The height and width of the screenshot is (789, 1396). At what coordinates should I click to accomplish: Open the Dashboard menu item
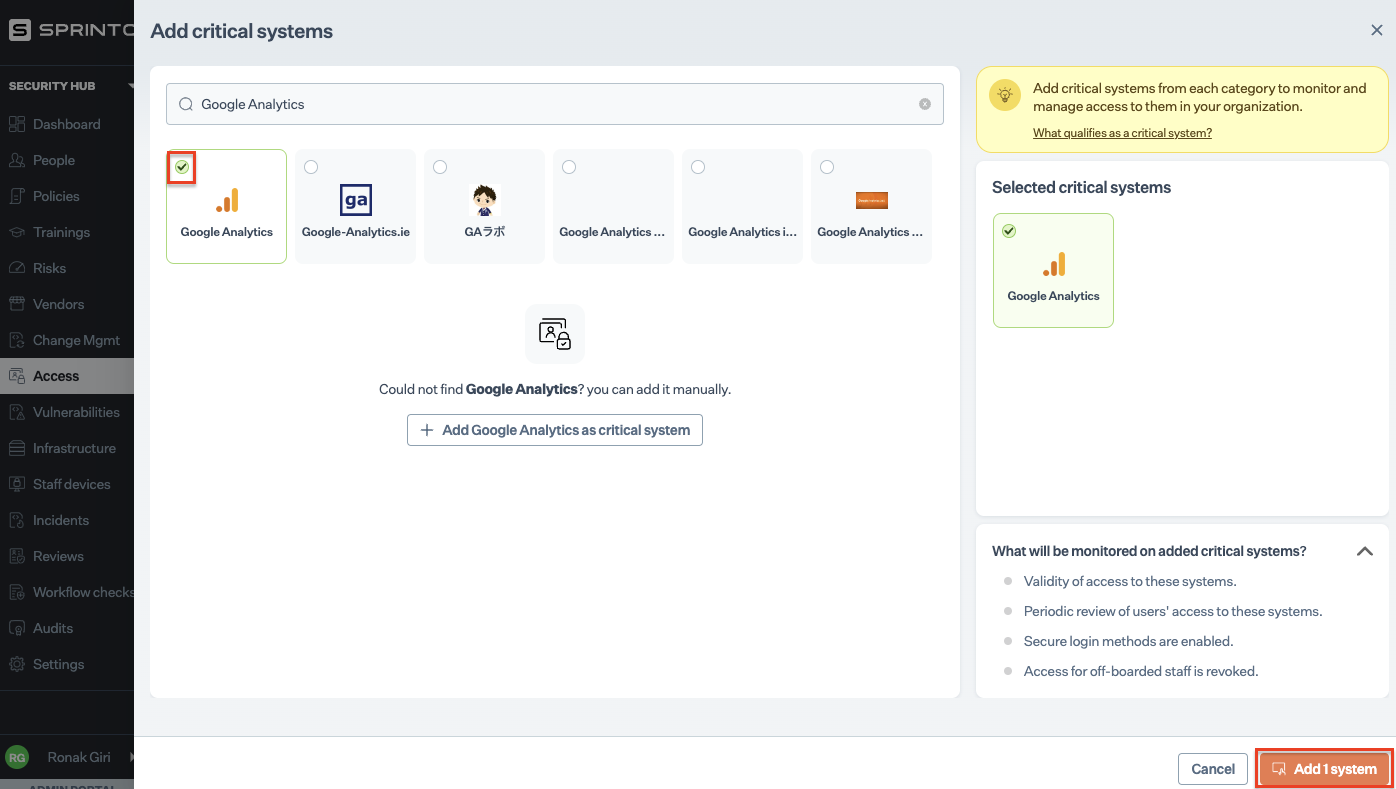[x=66, y=124]
